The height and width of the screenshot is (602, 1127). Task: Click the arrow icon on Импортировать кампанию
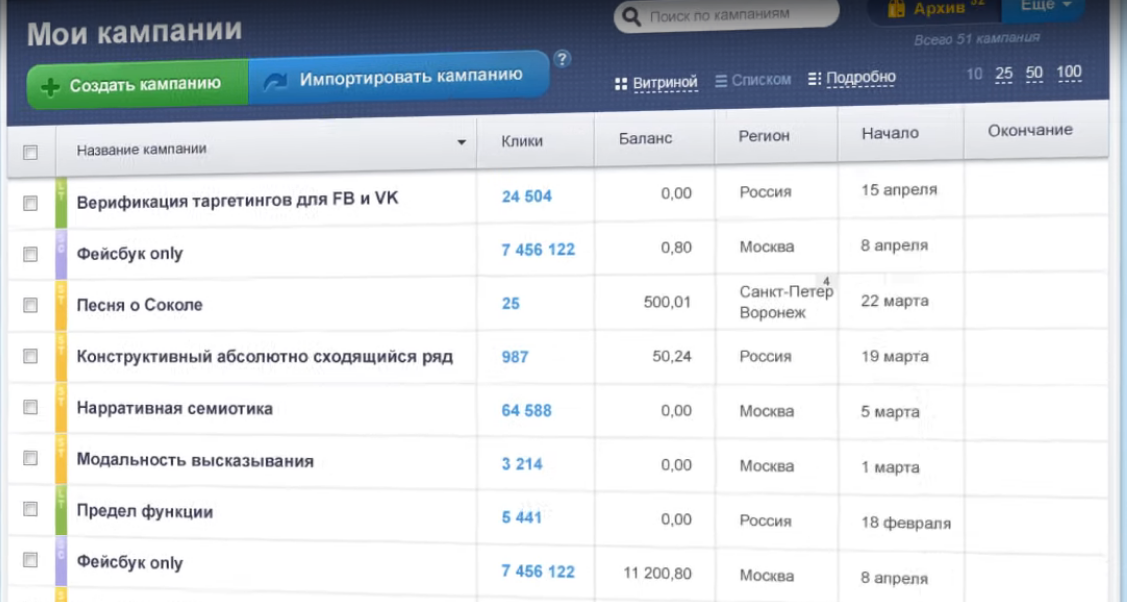click(275, 80)
